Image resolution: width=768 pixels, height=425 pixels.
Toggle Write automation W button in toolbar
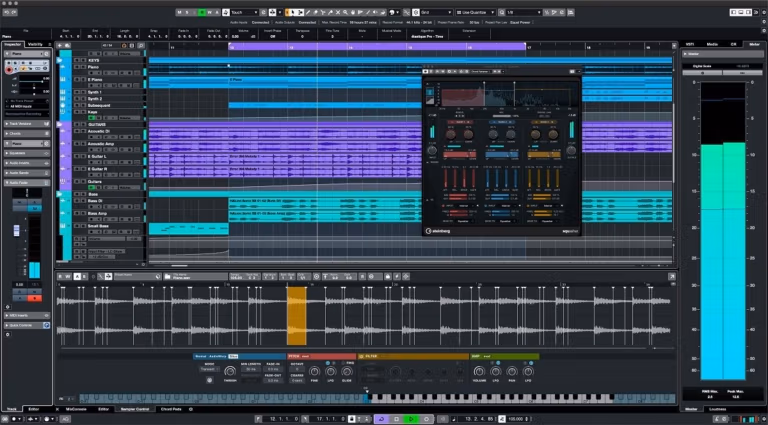pos(210,12)
